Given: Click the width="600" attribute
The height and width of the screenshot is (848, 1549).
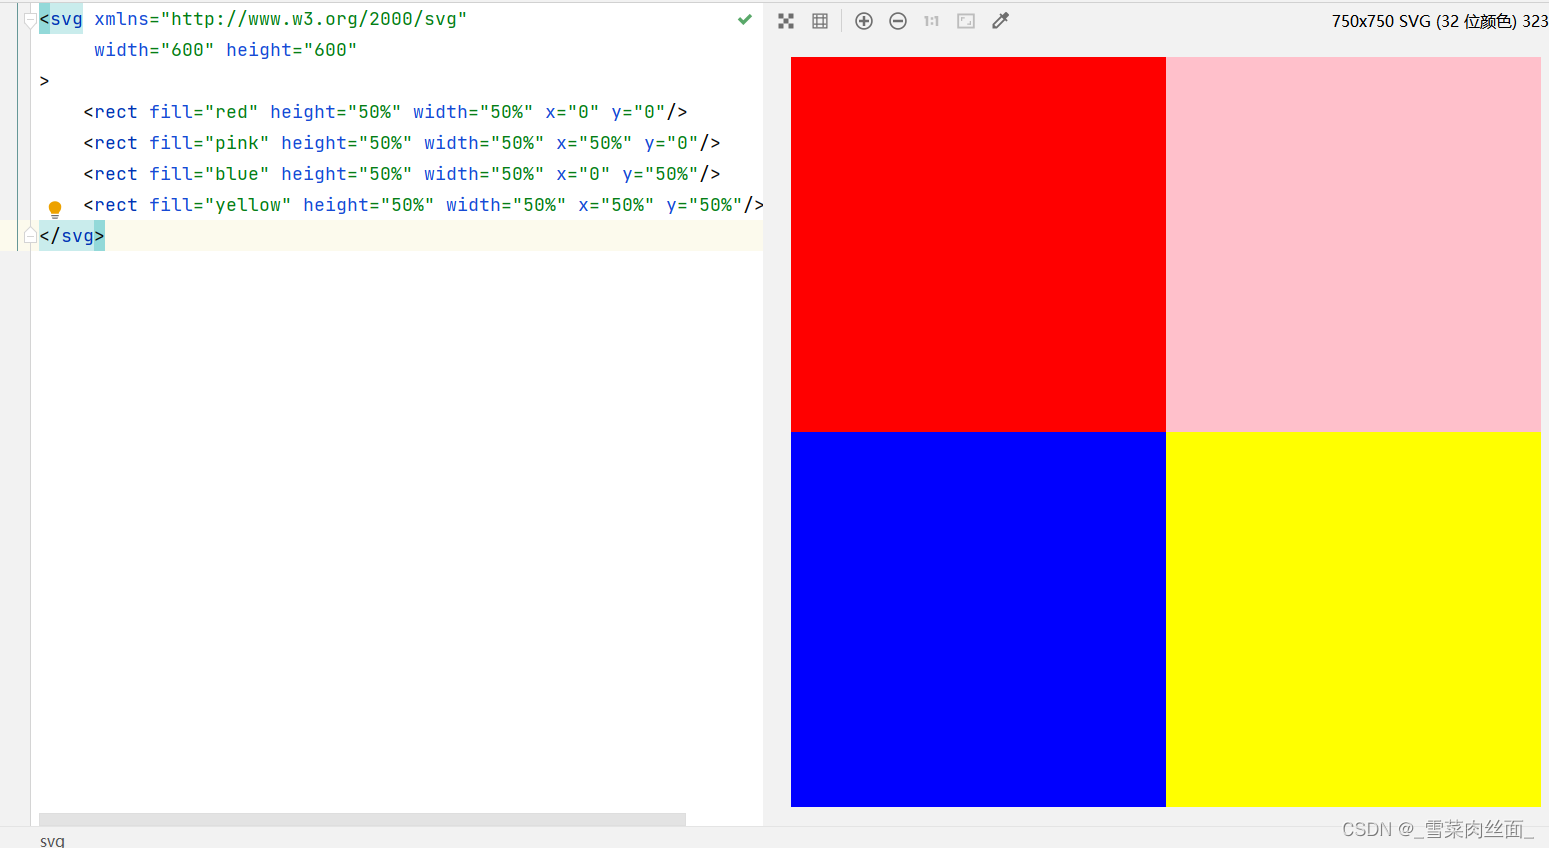Looking at the screenshot, I should [154, 50].
